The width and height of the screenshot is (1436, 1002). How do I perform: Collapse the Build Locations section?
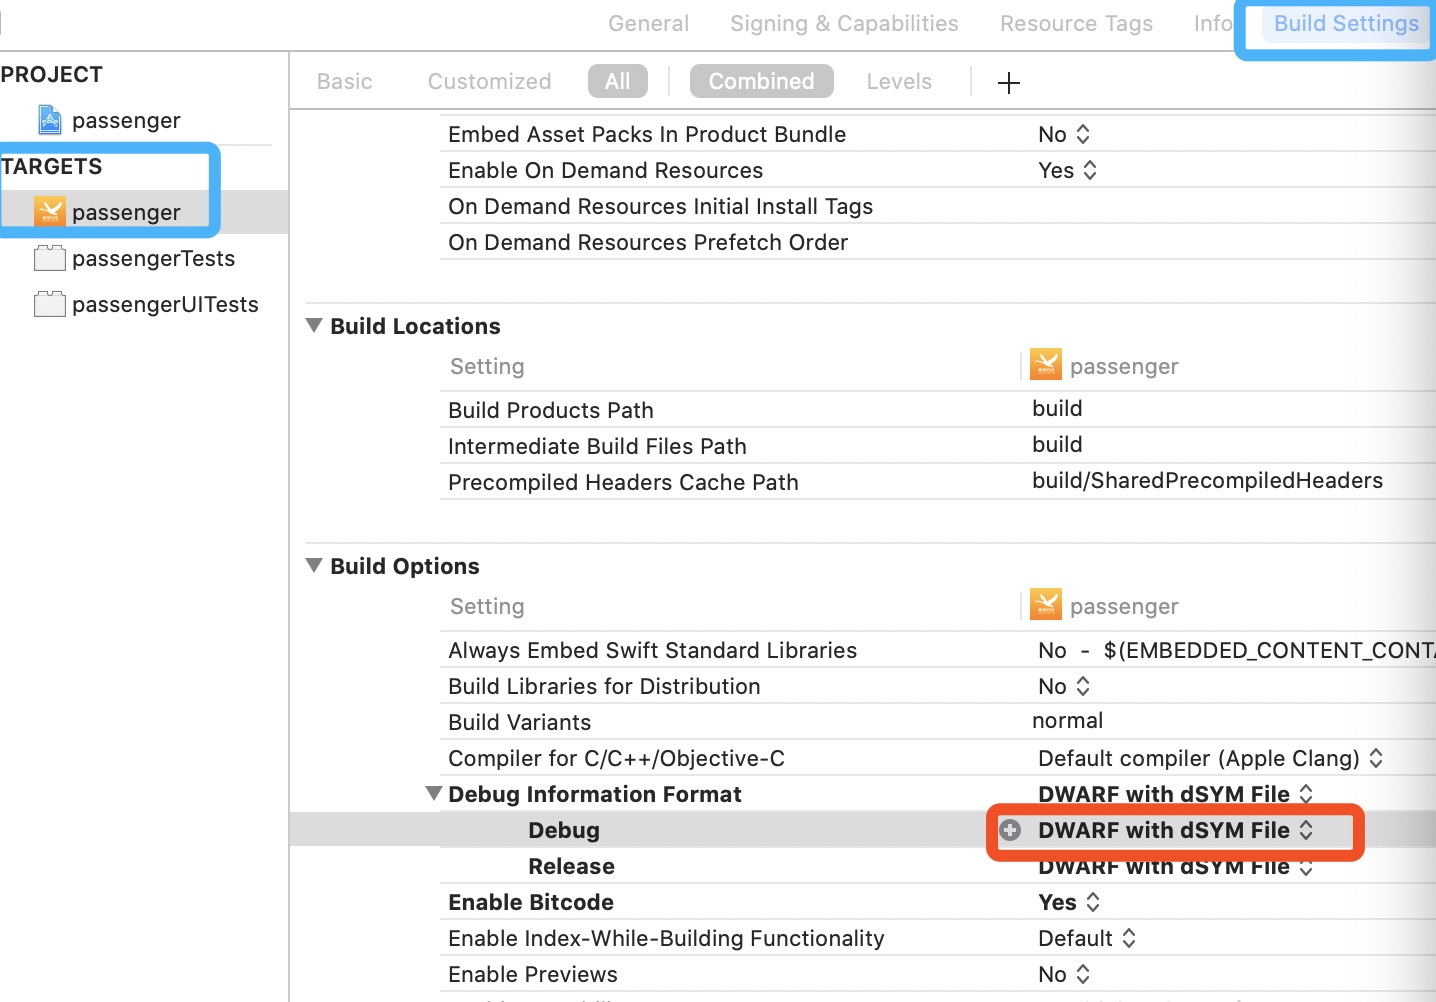(x=314, y=326)
